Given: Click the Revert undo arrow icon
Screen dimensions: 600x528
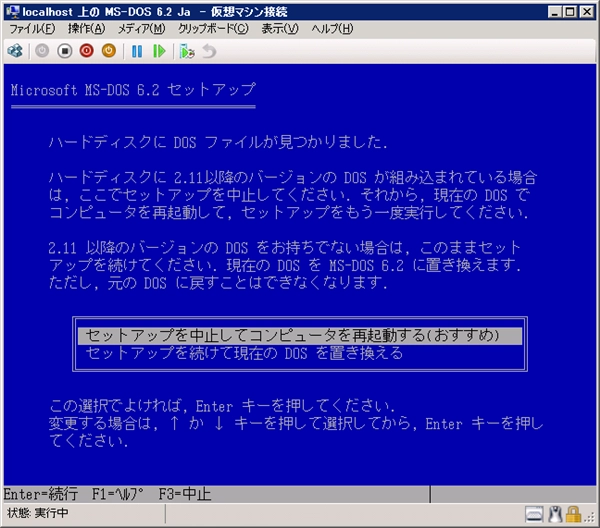Looking at the screenshot, I should [x=209, y=51].
